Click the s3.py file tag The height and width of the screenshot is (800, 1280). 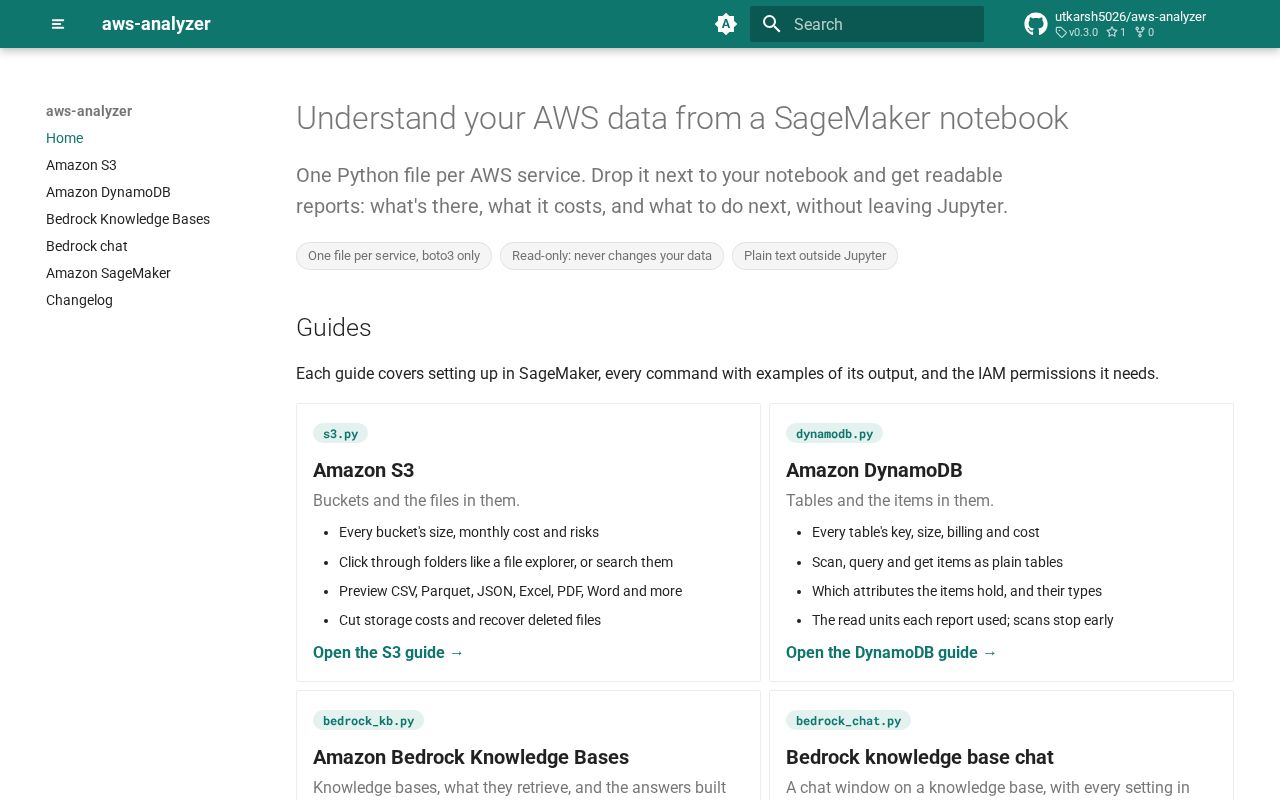340,433
